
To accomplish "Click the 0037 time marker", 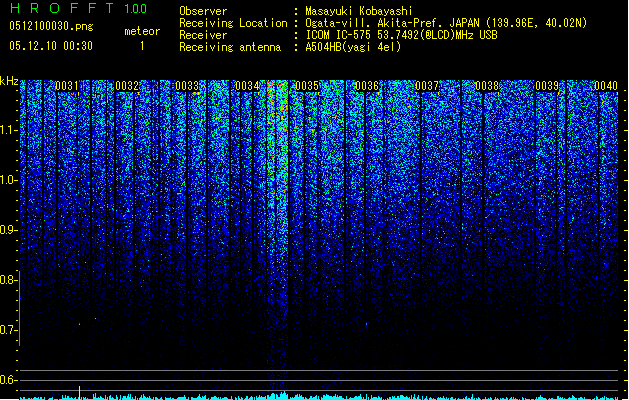I will point(427,86).
